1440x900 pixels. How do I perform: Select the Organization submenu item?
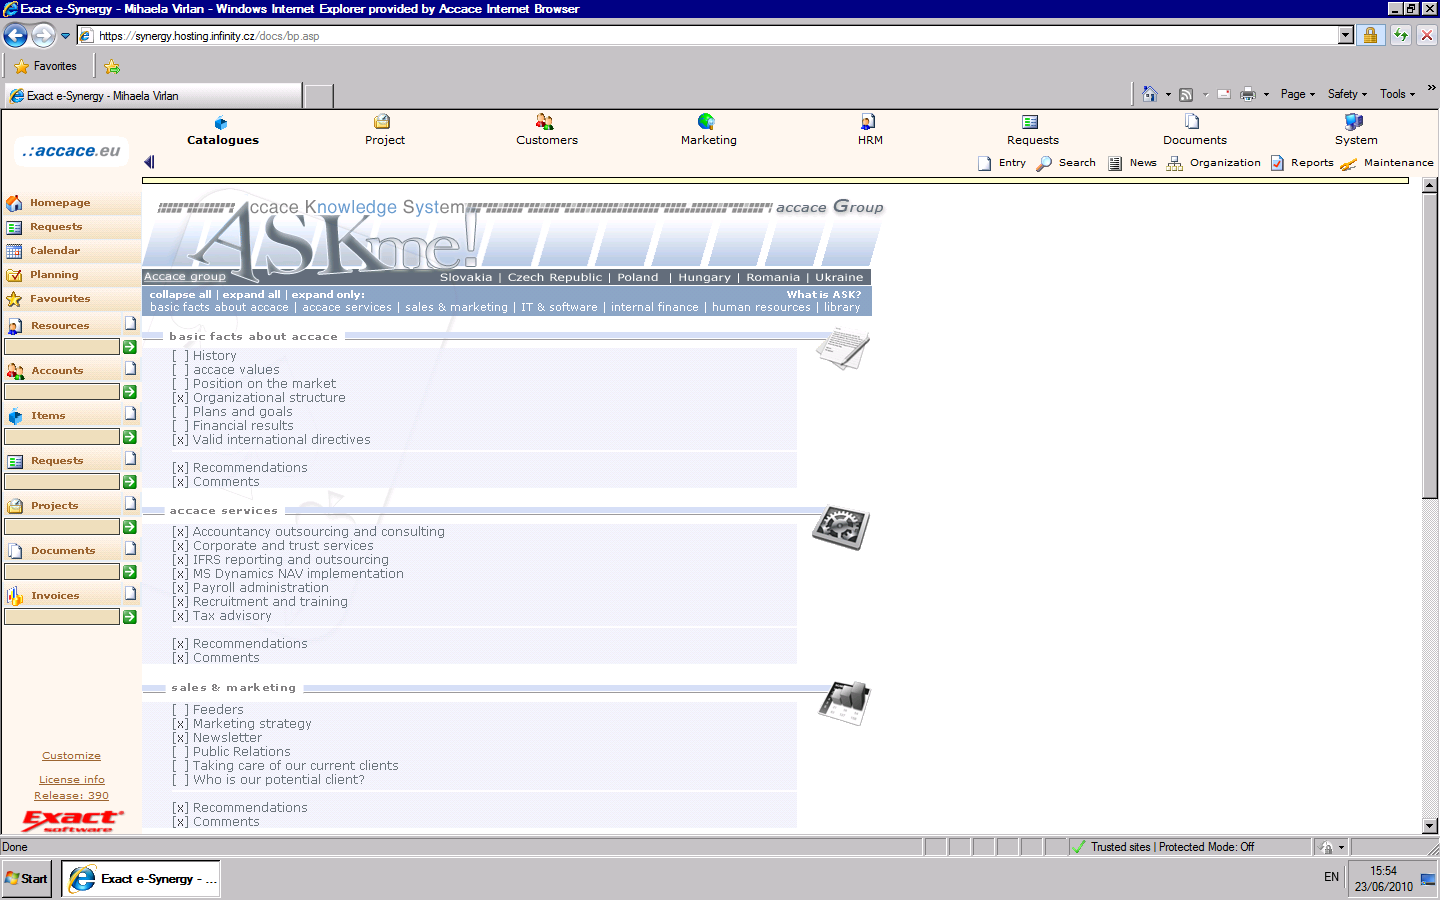click(1214, 163)
